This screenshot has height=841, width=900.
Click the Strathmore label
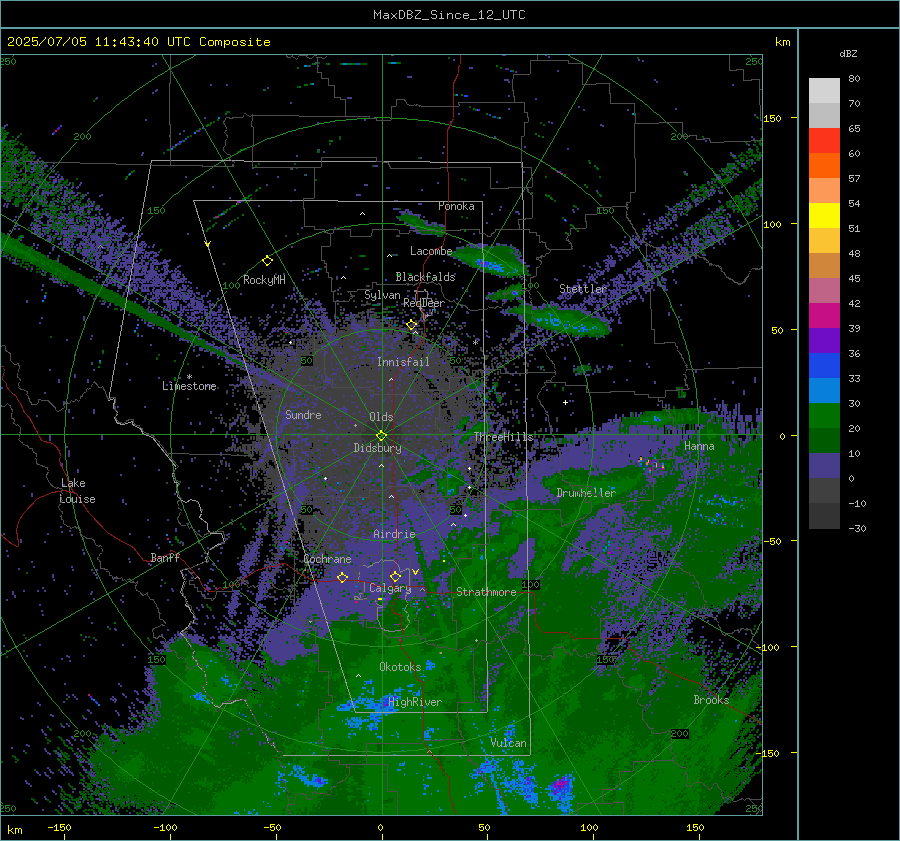tap(486, 592)
